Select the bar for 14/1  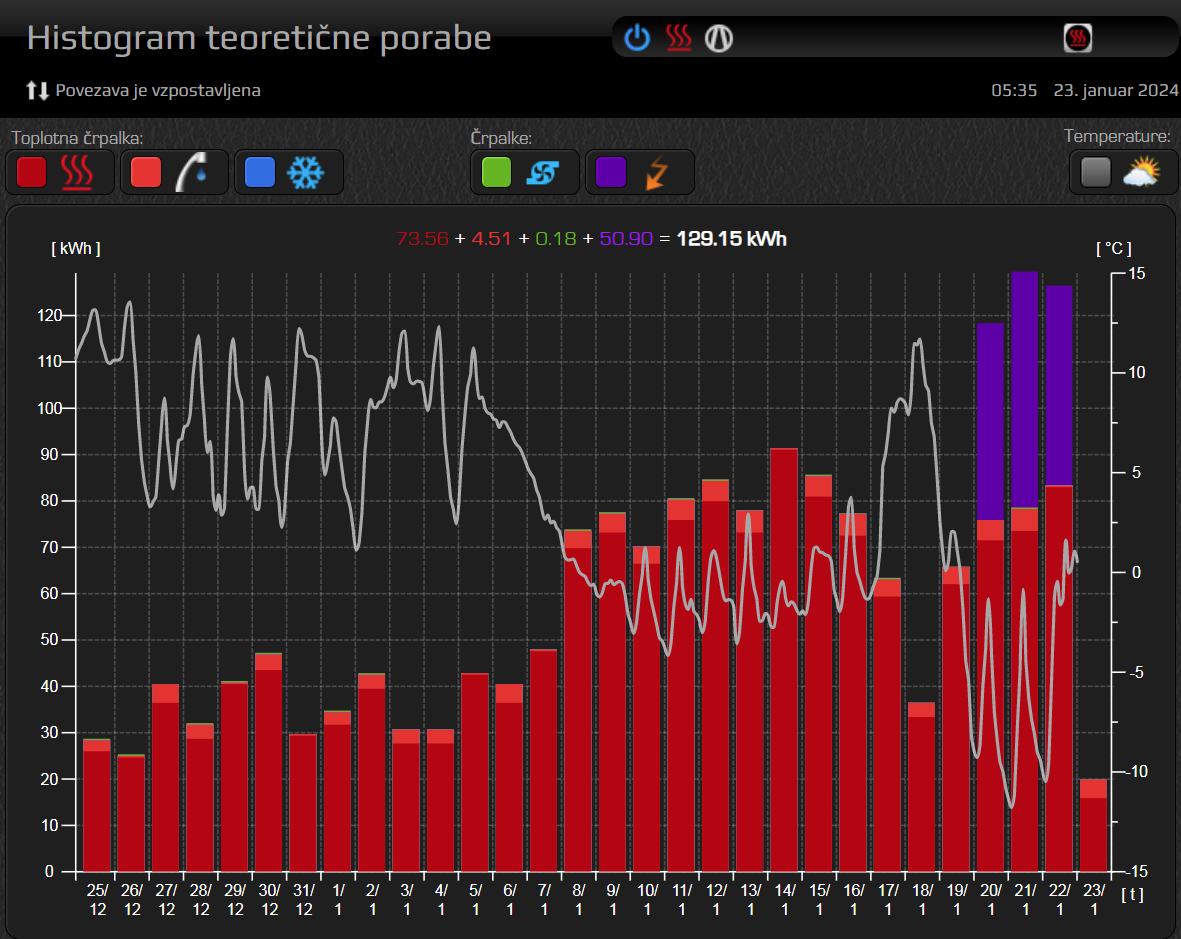tap(784, 660)
